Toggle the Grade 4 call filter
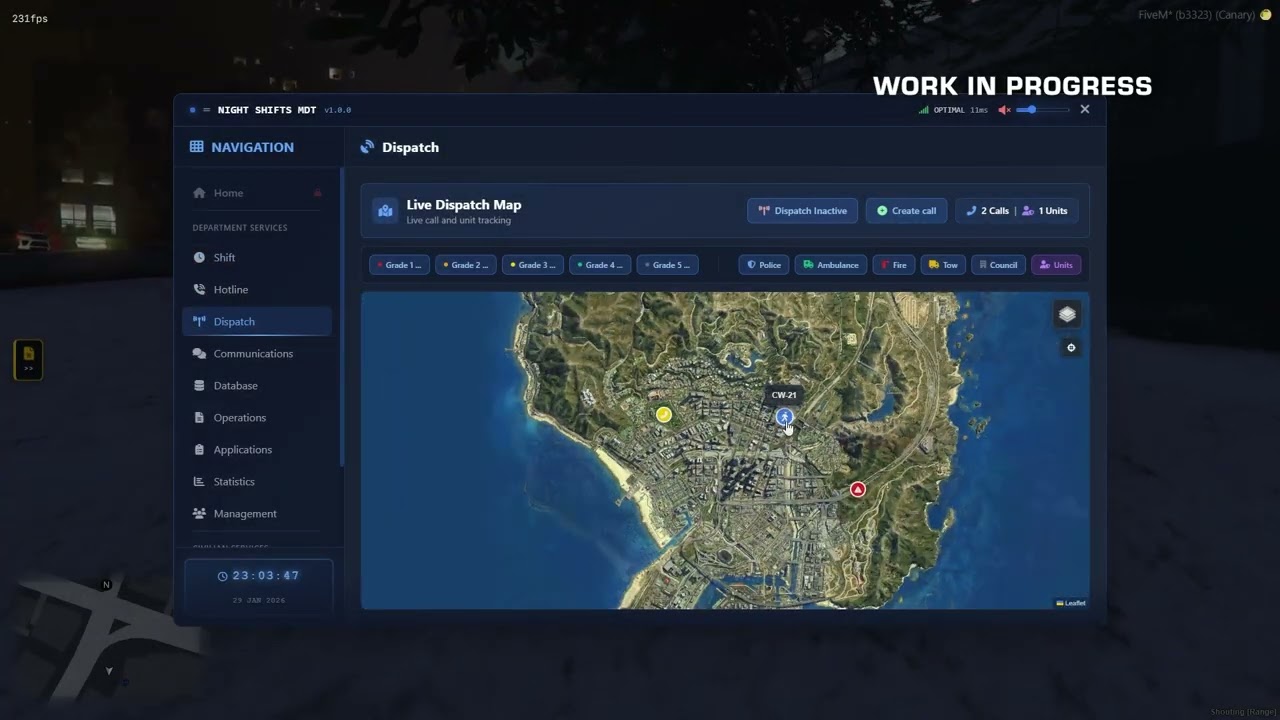The image size is (1280, 720). (x=600, y=265)
